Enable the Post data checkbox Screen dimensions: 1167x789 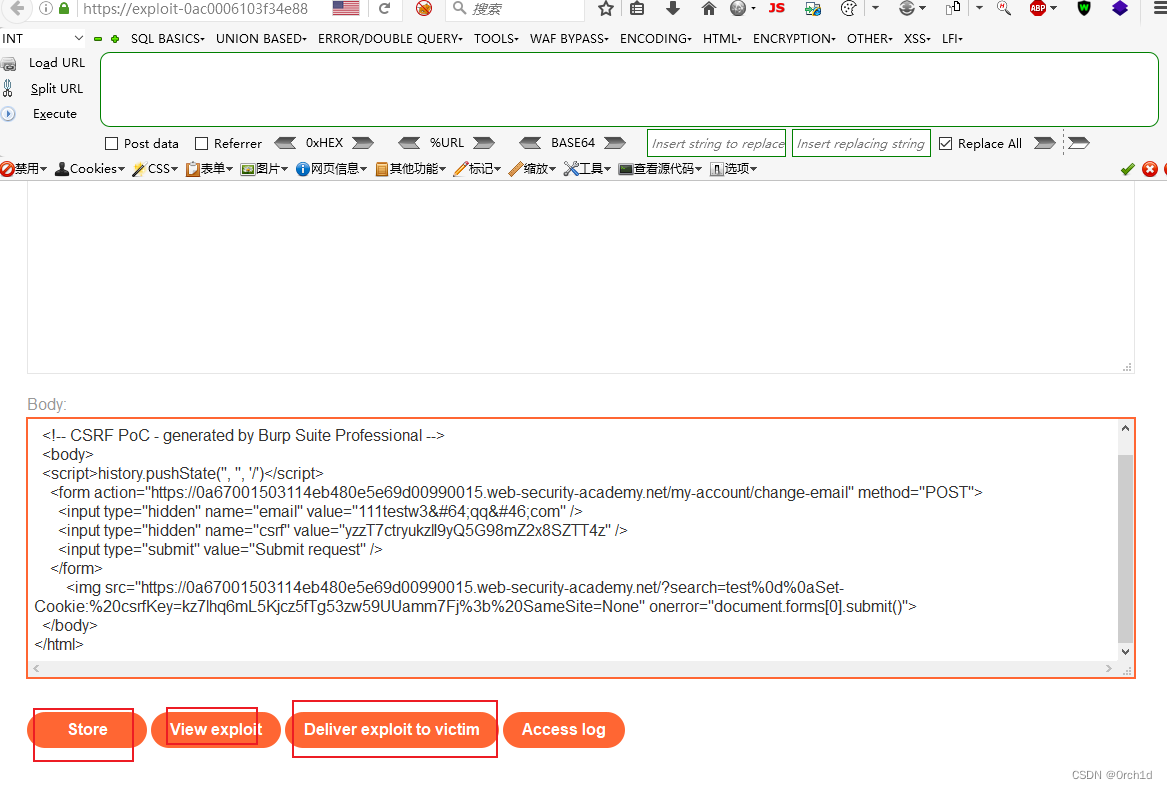pos(112,144)
